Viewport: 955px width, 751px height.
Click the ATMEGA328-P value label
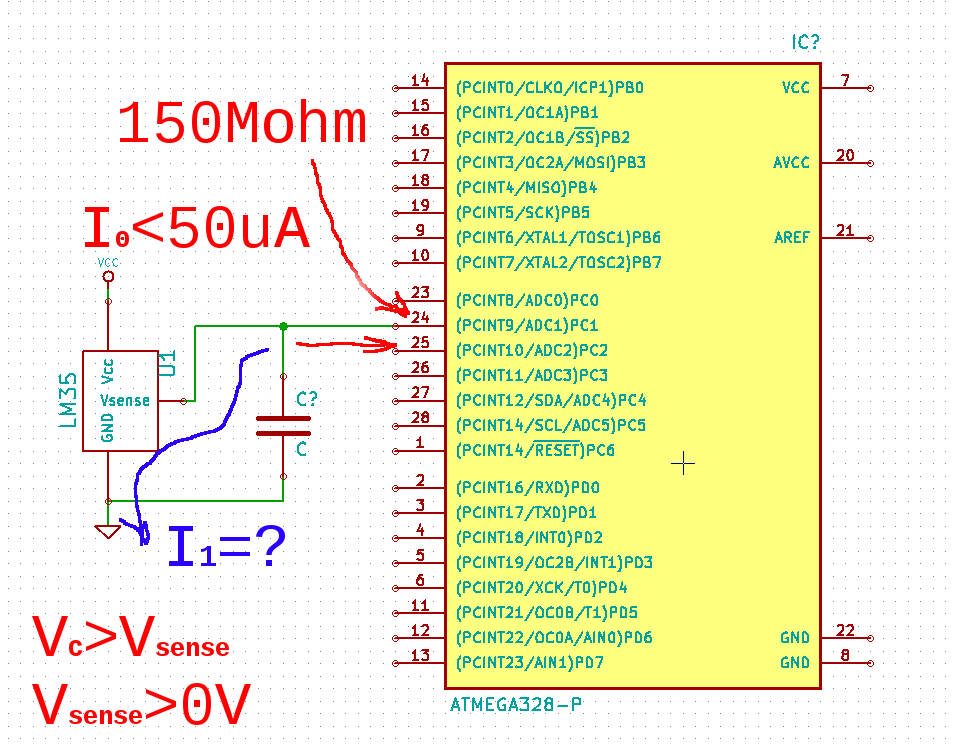(516, 705)
